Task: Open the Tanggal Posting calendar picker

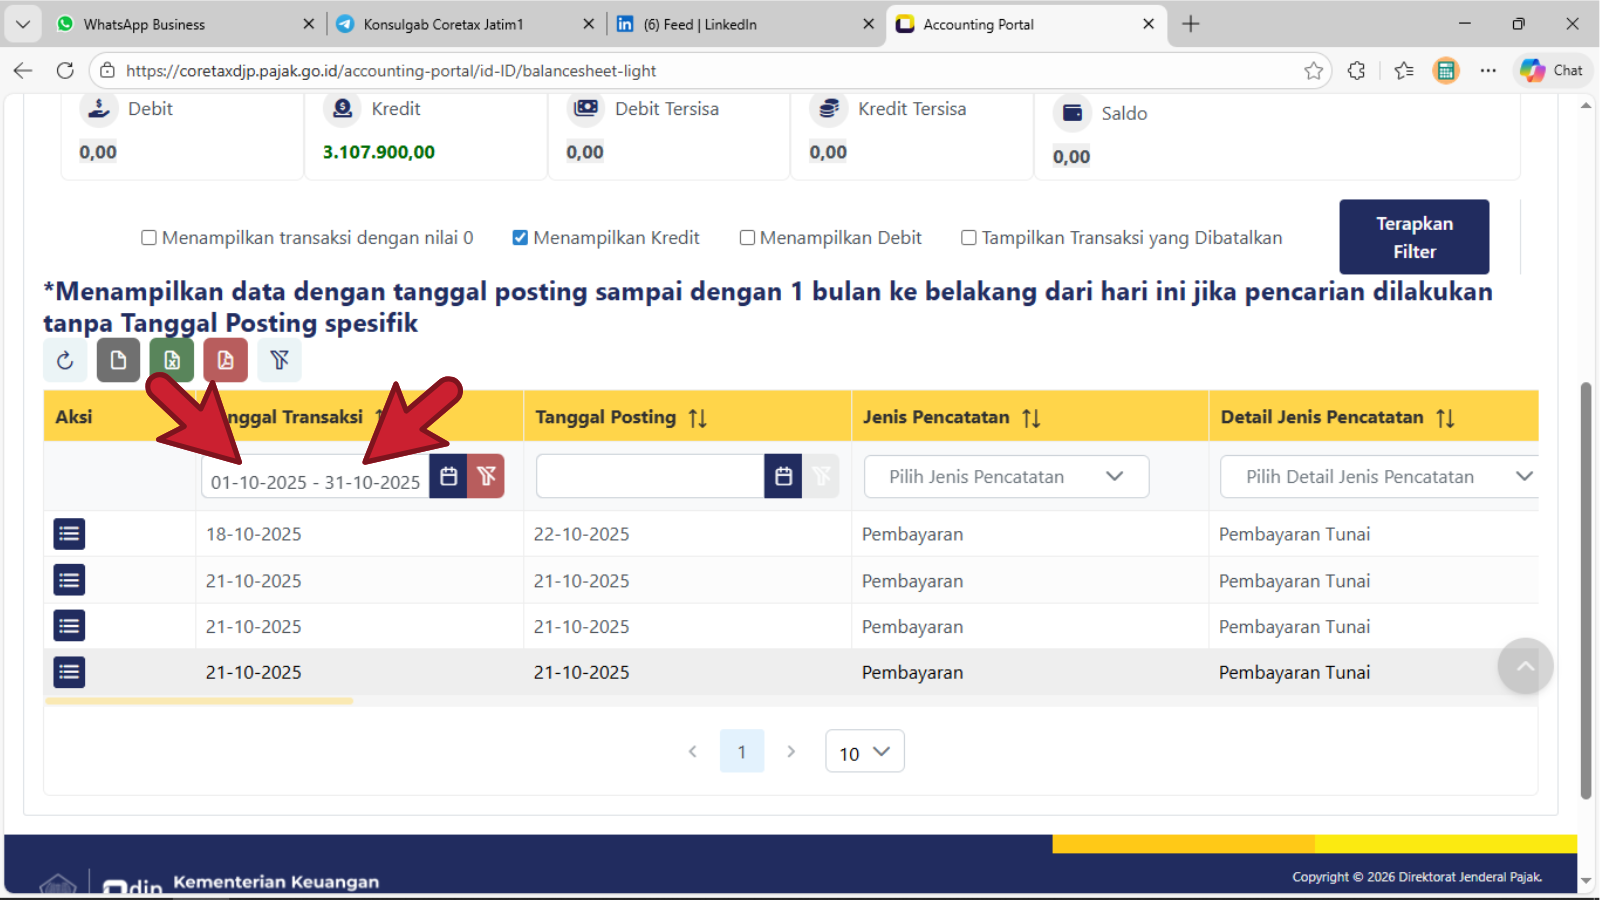Action: click(783, 477)
